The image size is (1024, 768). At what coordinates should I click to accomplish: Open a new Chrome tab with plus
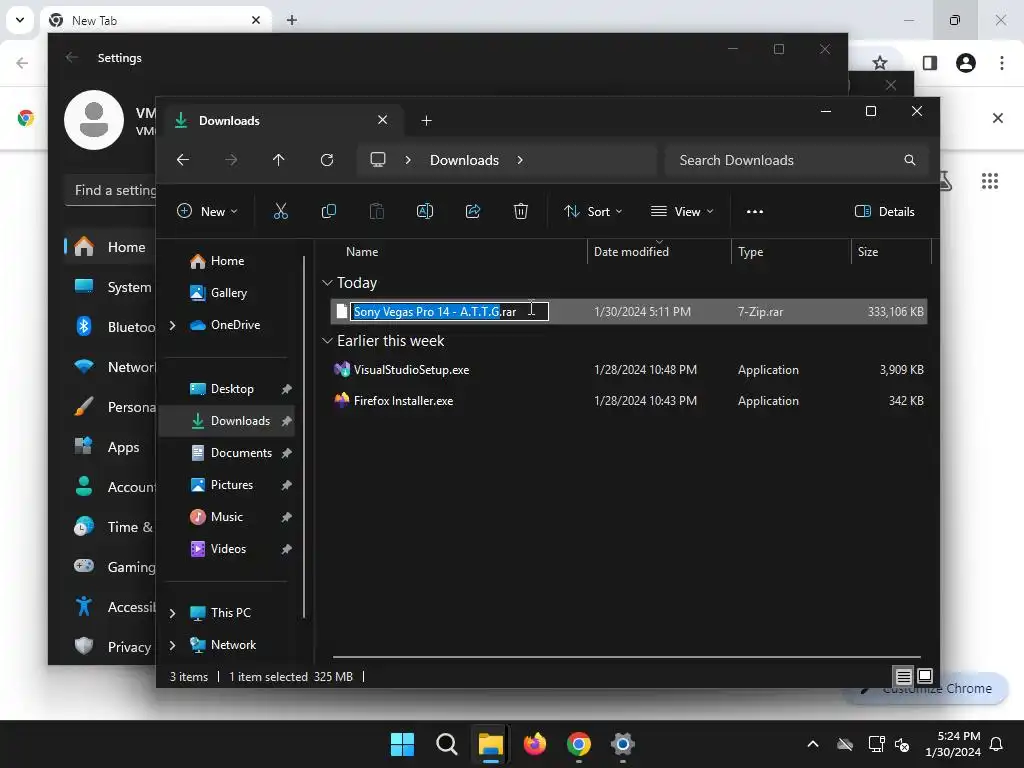[x=292, y=20]
